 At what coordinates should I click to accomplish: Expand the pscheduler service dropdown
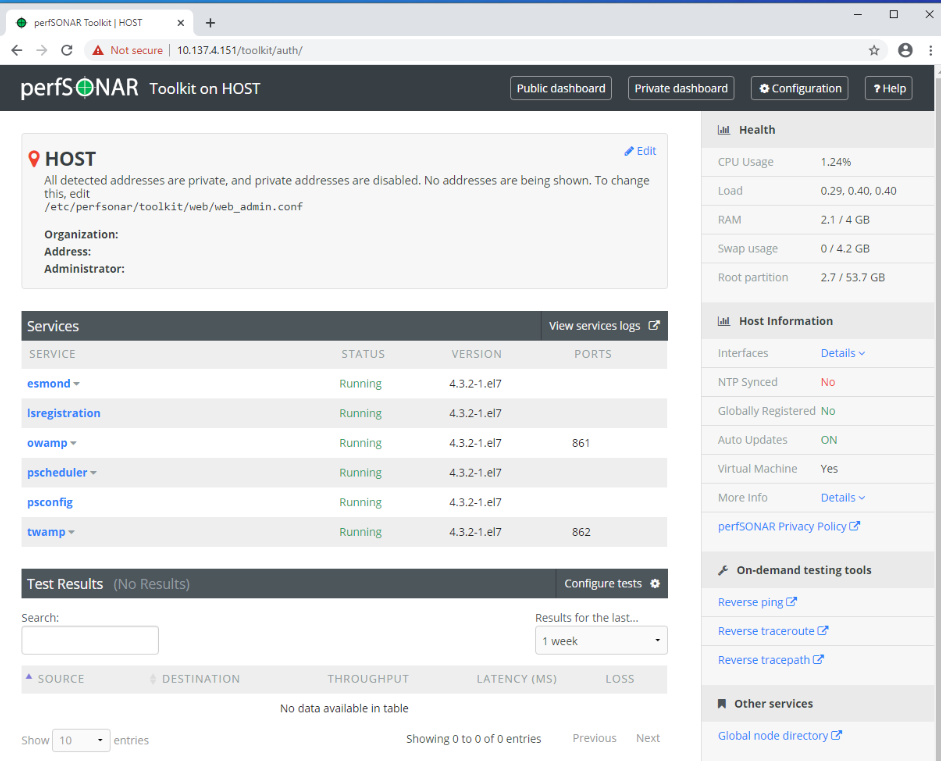(93, 473)
